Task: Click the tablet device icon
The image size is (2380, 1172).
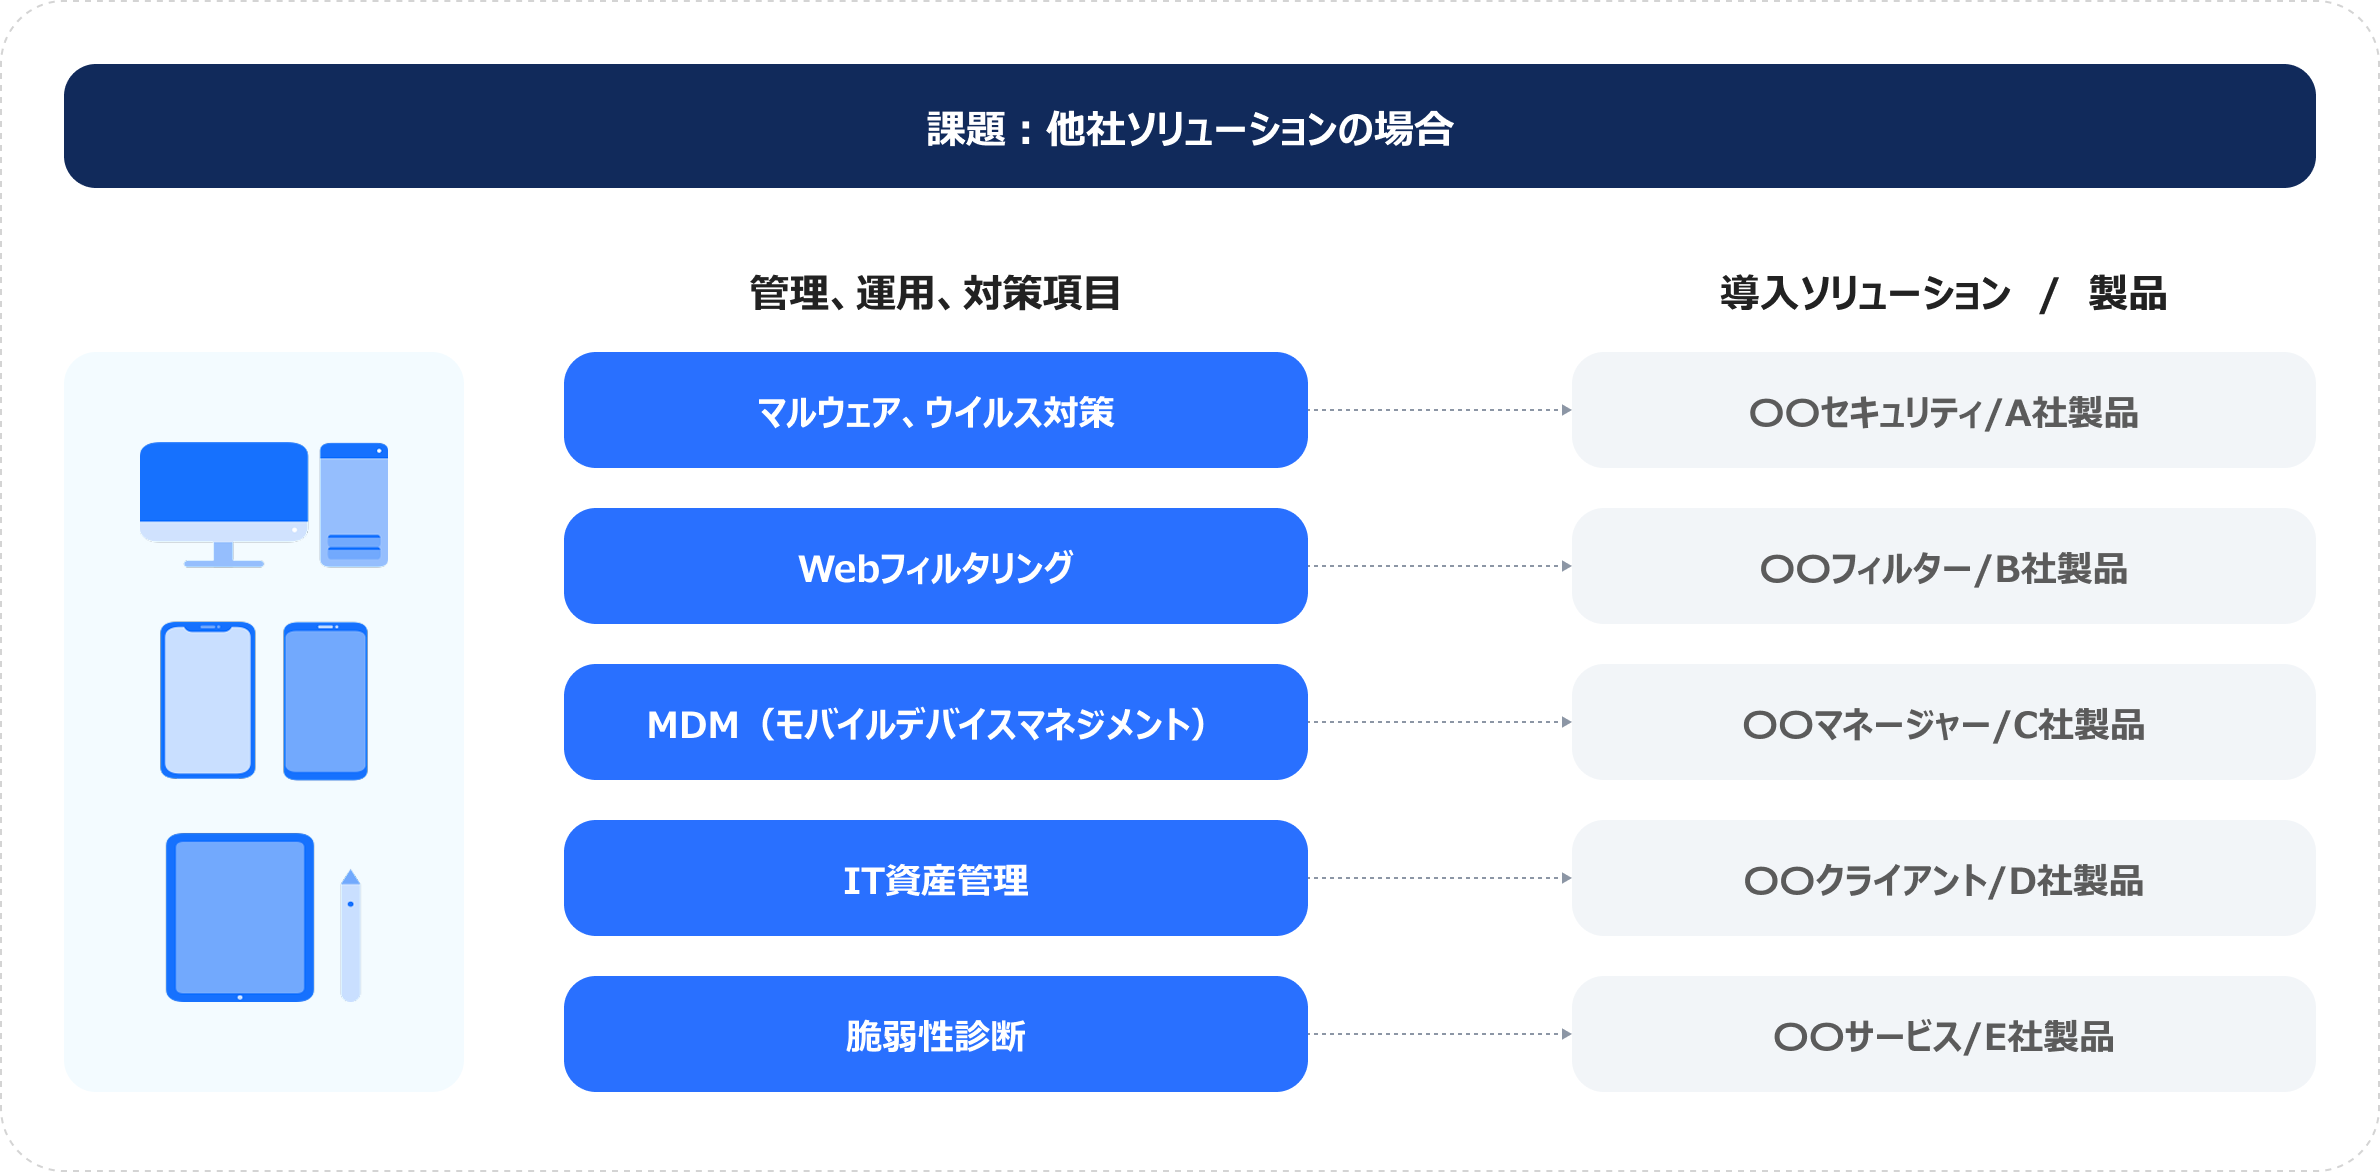Action: pos(240,917)
